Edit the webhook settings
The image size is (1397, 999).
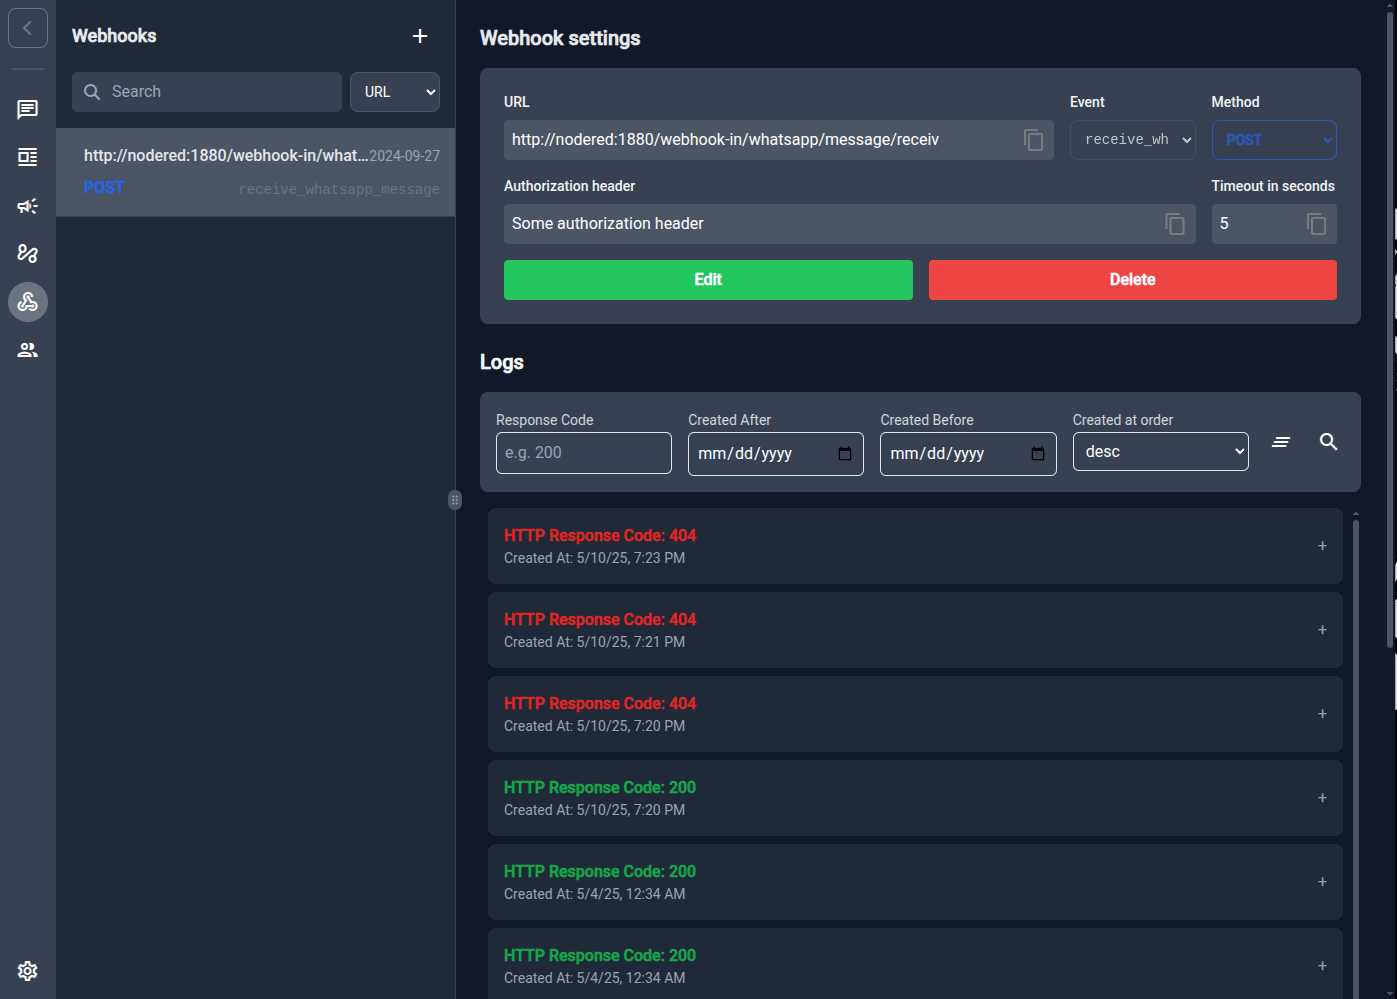click(708, 280)
